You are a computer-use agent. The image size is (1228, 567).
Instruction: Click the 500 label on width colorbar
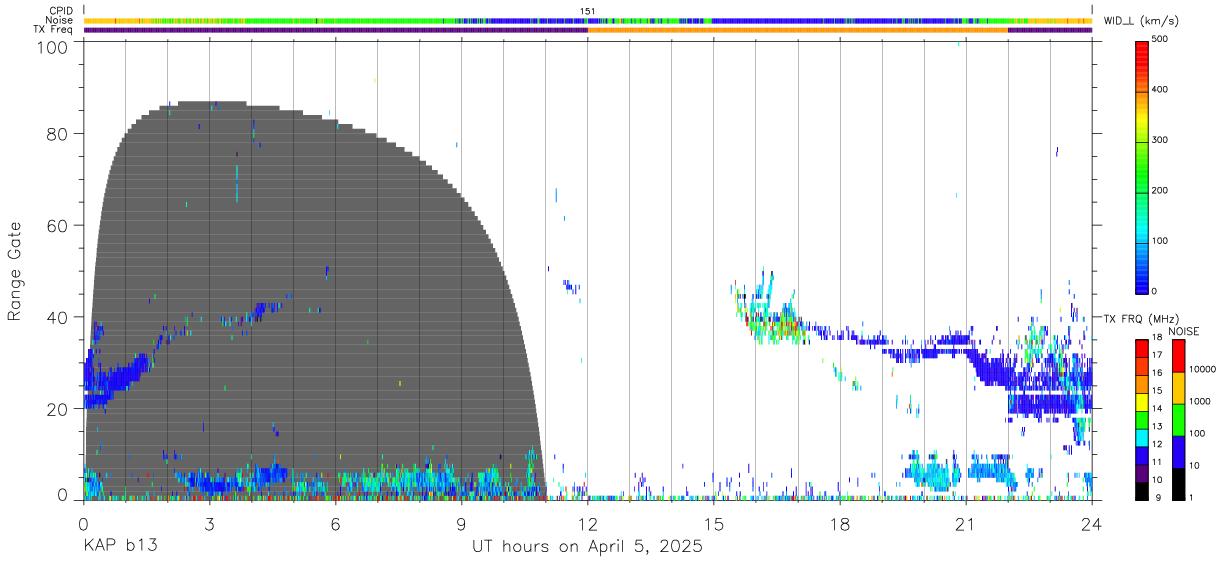coord(1160,39)
